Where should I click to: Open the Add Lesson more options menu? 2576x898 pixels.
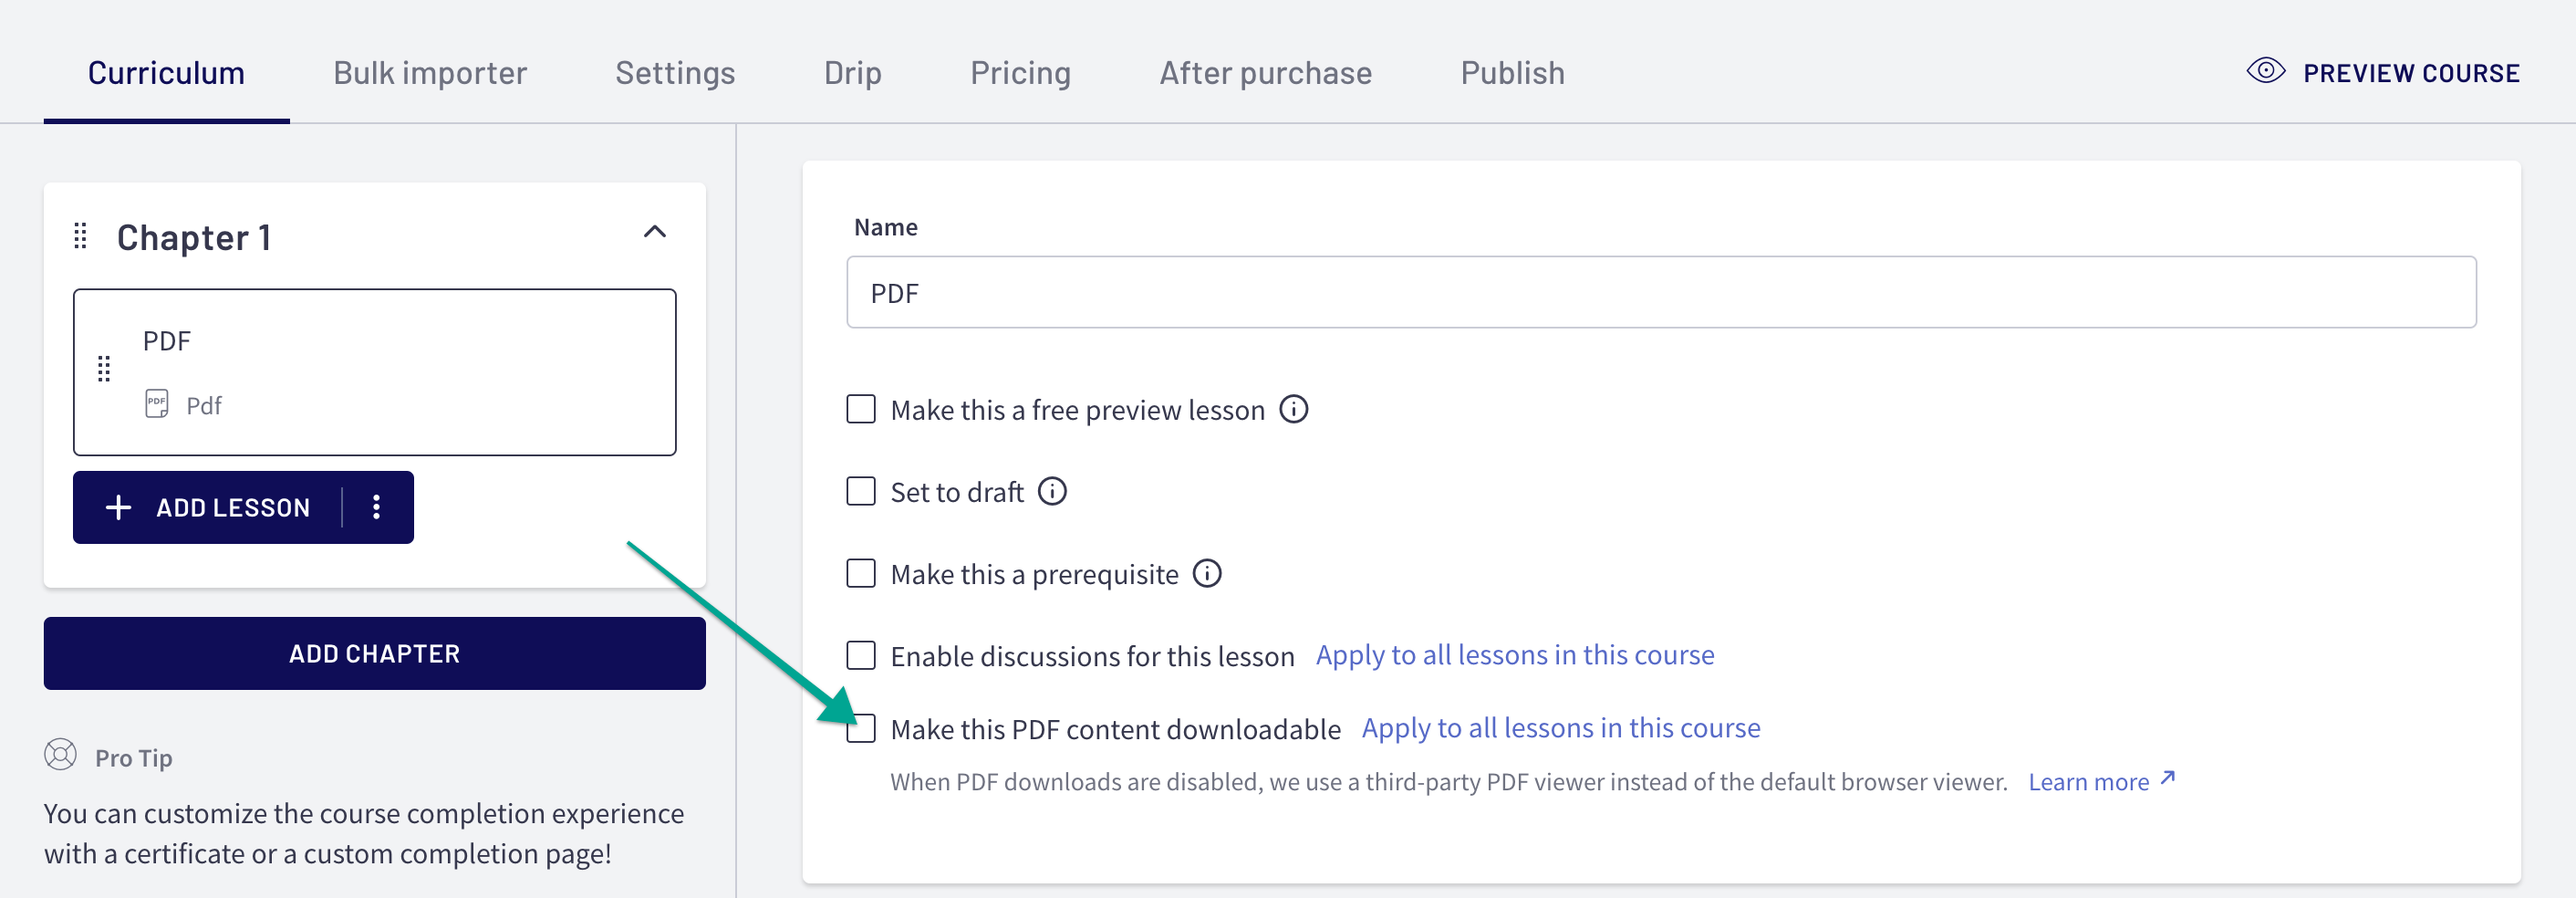click(x=377, y=507)
